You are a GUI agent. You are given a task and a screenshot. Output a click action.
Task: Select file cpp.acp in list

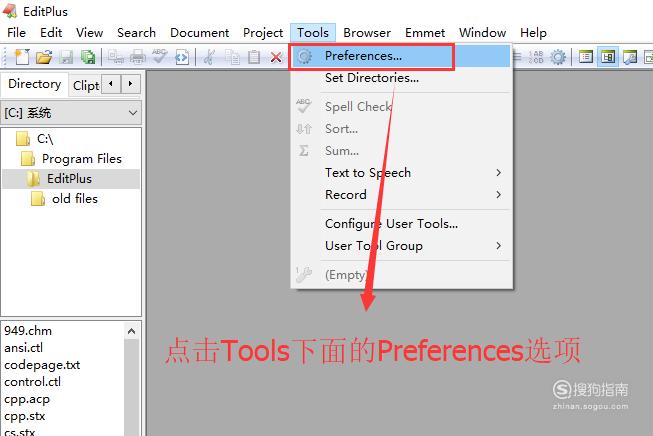pyautogui.click(x=27, y=399)
